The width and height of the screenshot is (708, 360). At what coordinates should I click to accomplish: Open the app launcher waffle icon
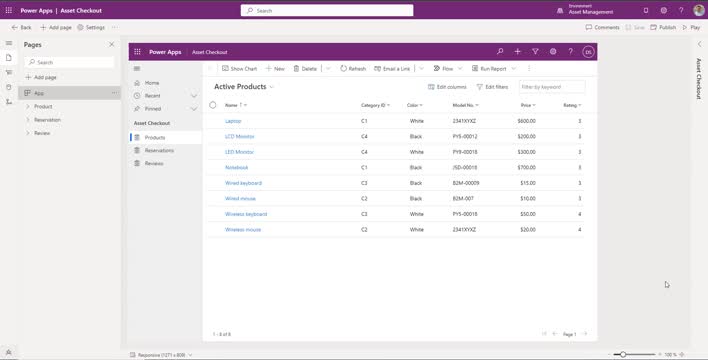pos(9,10)
